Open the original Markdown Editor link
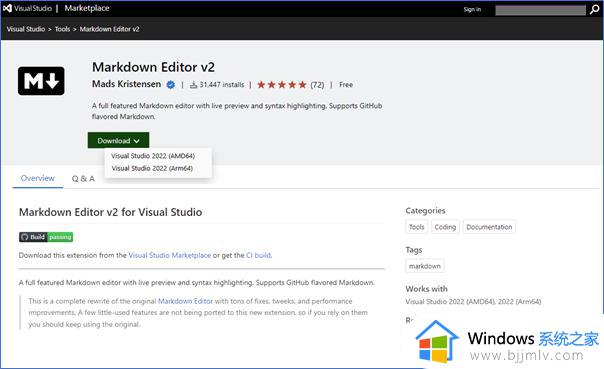Viewport: 604px width, 369px height. (x=185, y=301)
